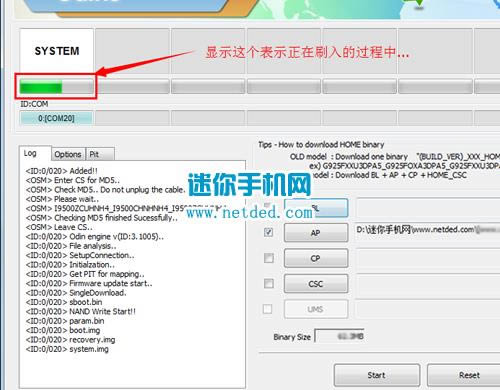Select log line 'Leave CS..'
Viewport: 500px width, 390px height.
pyautogui.click(x=59, y=227)
